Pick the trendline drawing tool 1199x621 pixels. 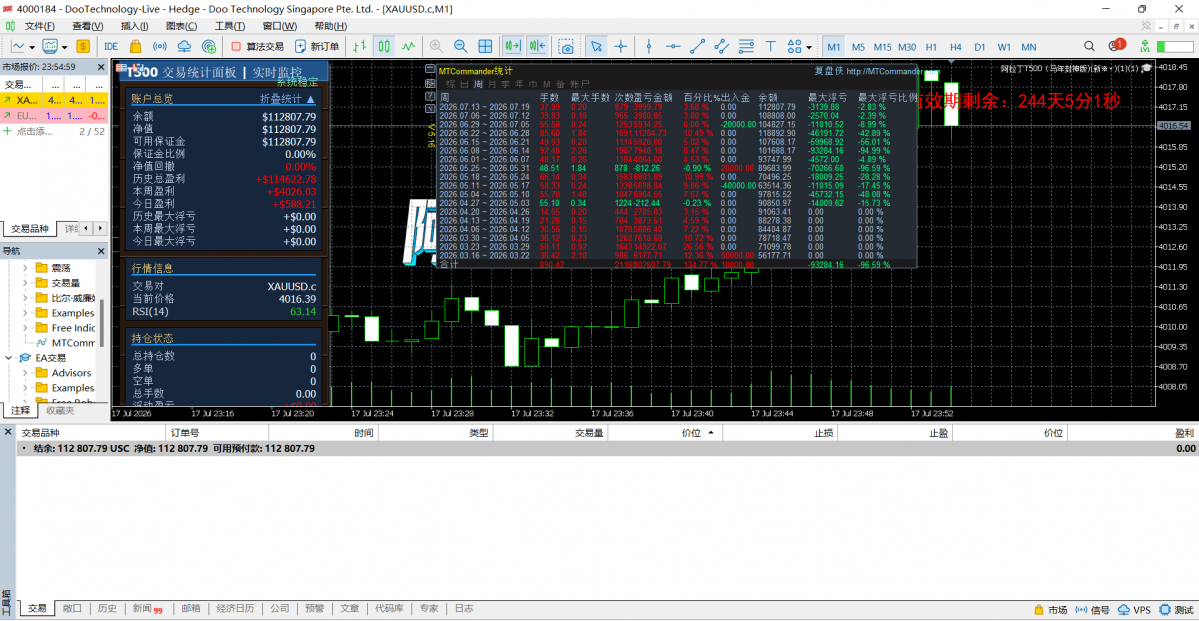coord(697,47)
